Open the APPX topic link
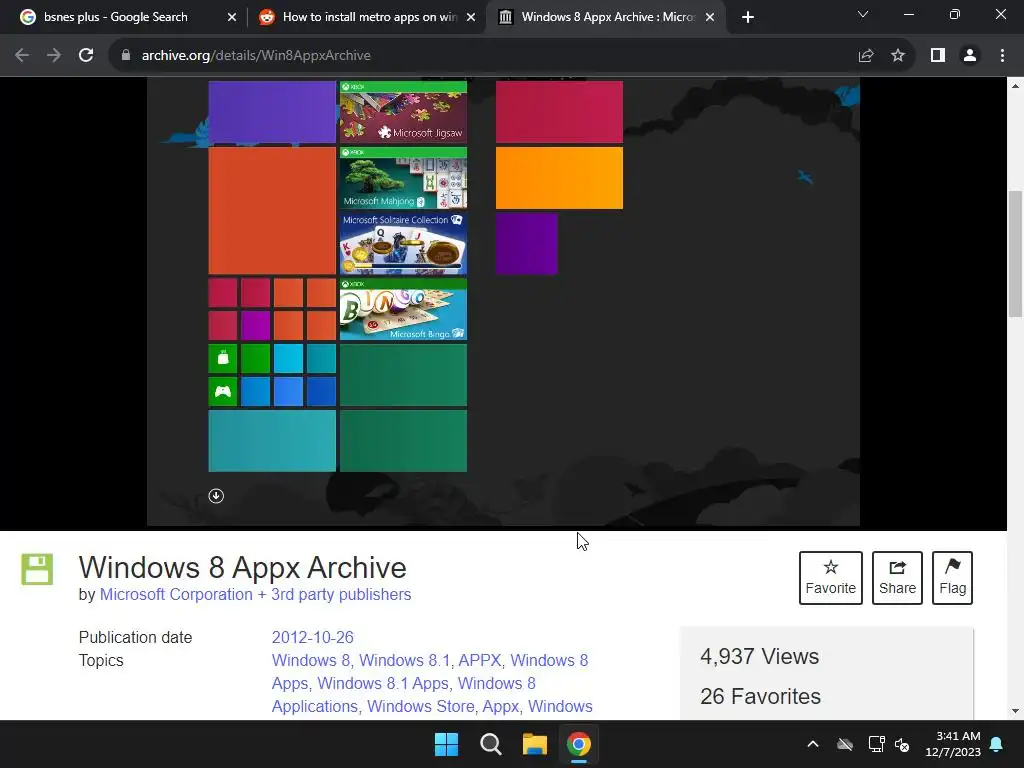This screenshot has width=1024, height=768. coord(480,660)
